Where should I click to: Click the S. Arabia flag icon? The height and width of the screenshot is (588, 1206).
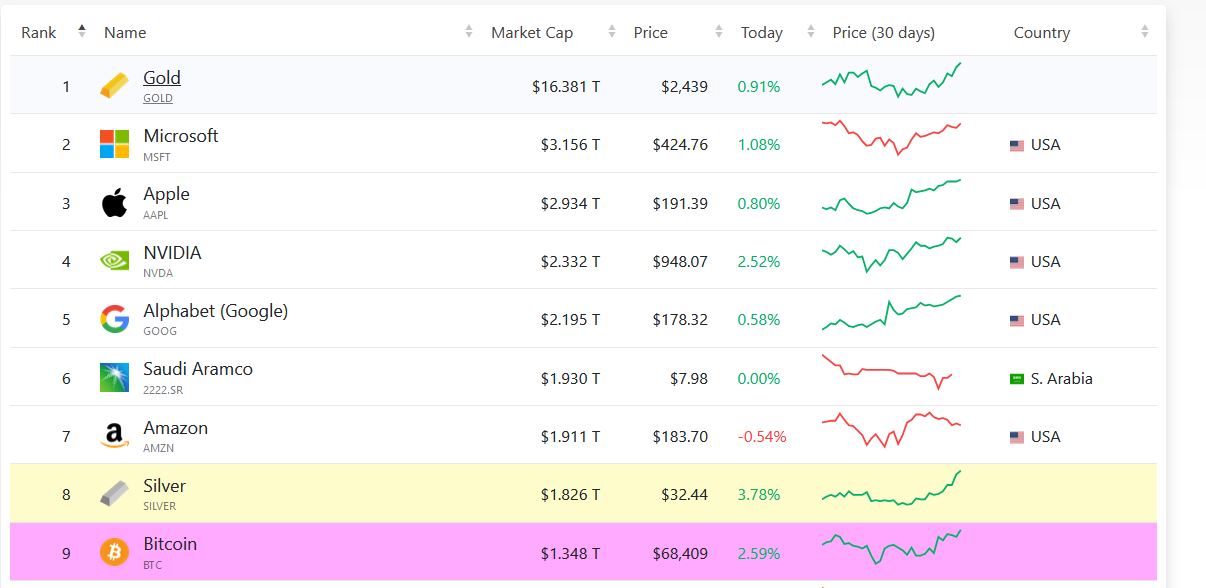pyautogui.click(x=1017, y=379)
